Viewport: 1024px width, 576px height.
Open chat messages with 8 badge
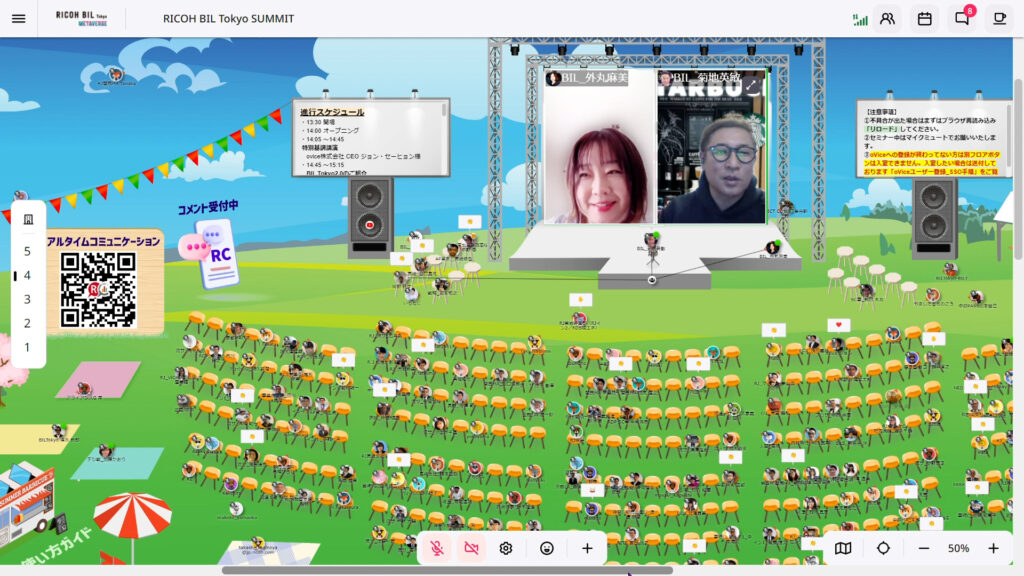tap(963, 18)
